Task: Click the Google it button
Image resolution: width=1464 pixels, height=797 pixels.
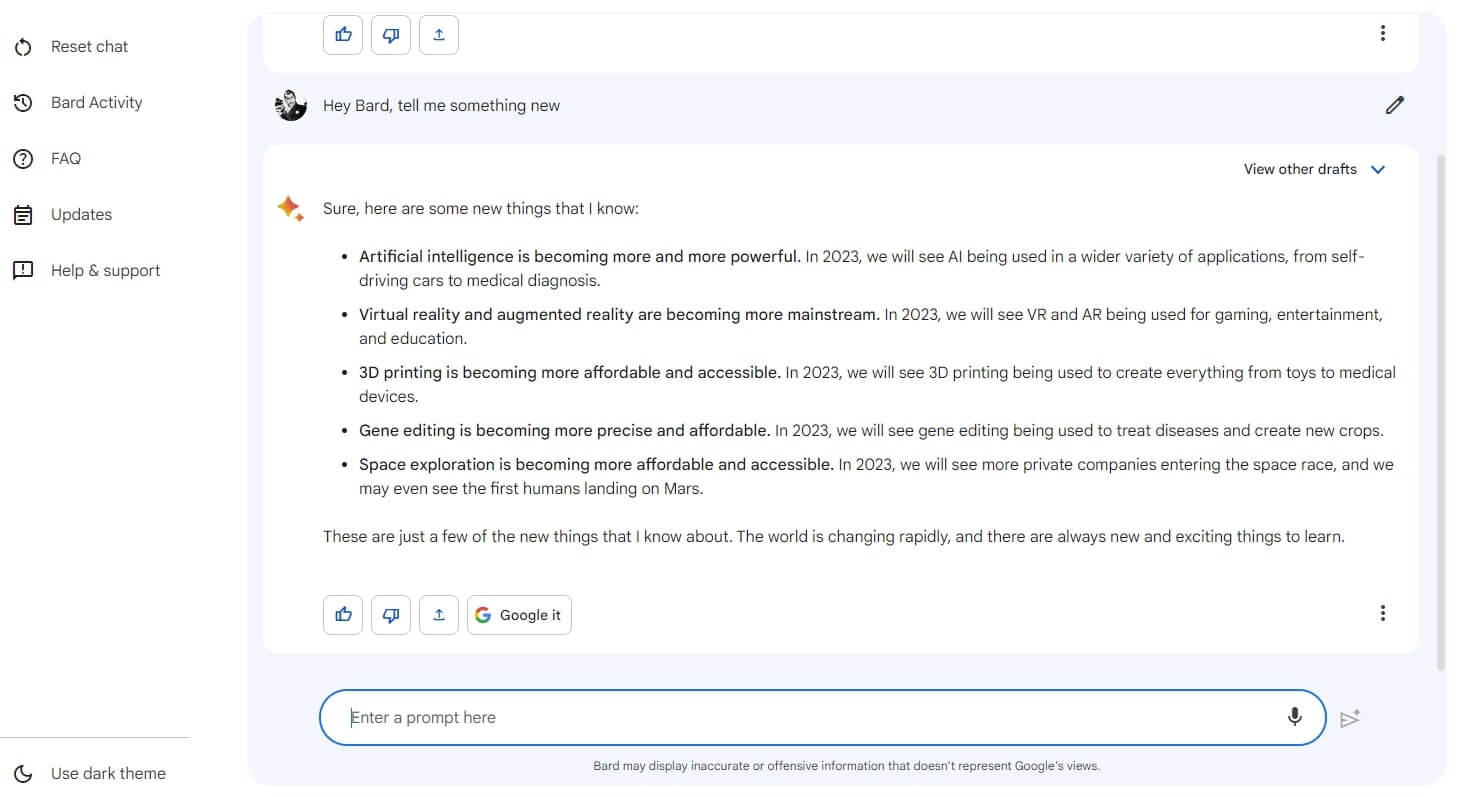Action: [519, 615]
